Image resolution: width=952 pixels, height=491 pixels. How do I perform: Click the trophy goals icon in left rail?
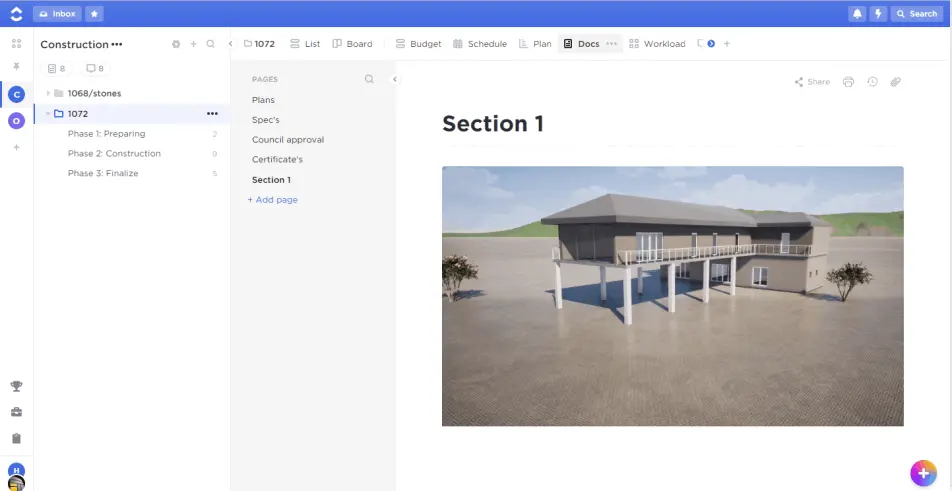16,387
